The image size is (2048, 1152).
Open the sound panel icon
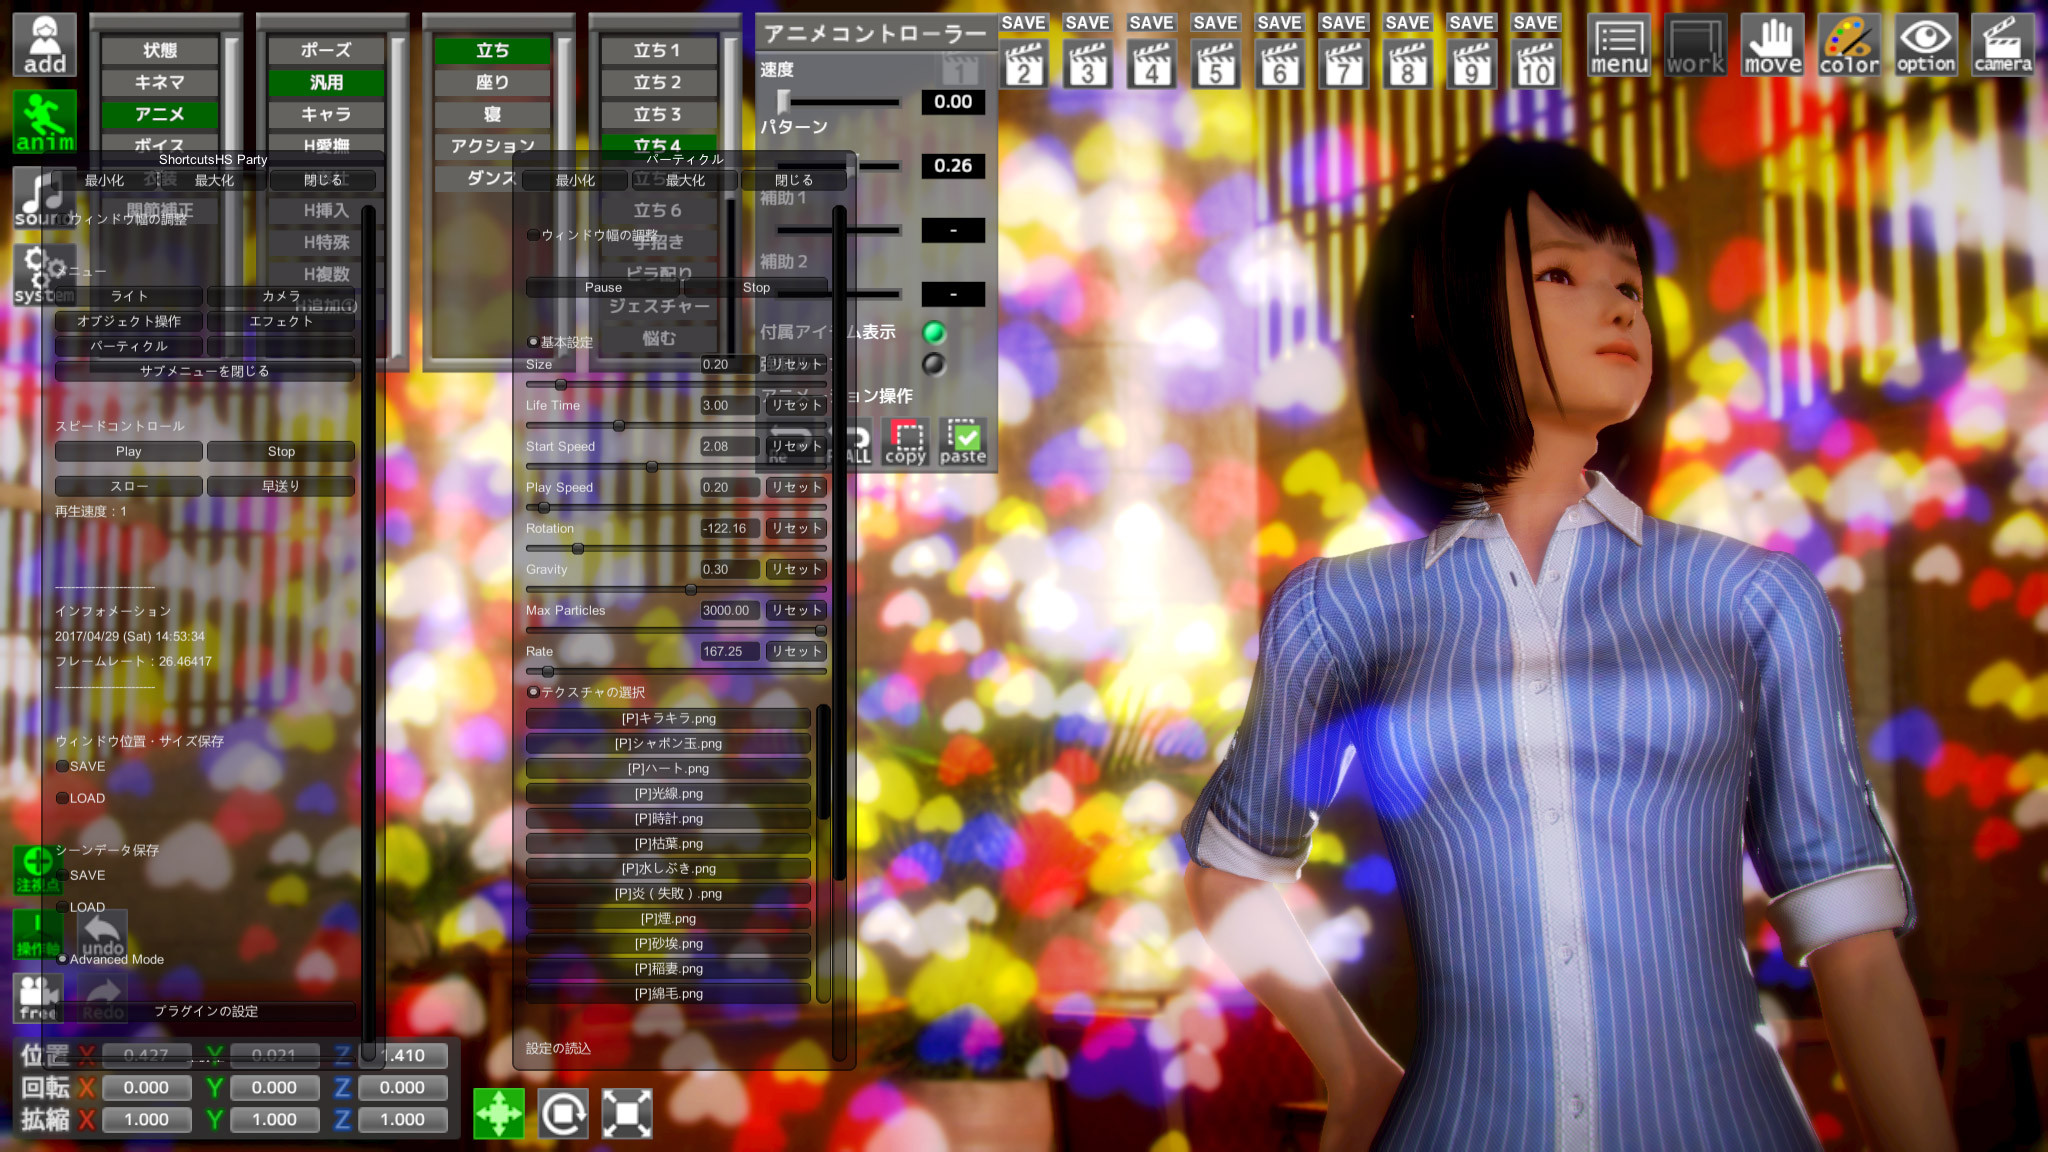point(45,198)
